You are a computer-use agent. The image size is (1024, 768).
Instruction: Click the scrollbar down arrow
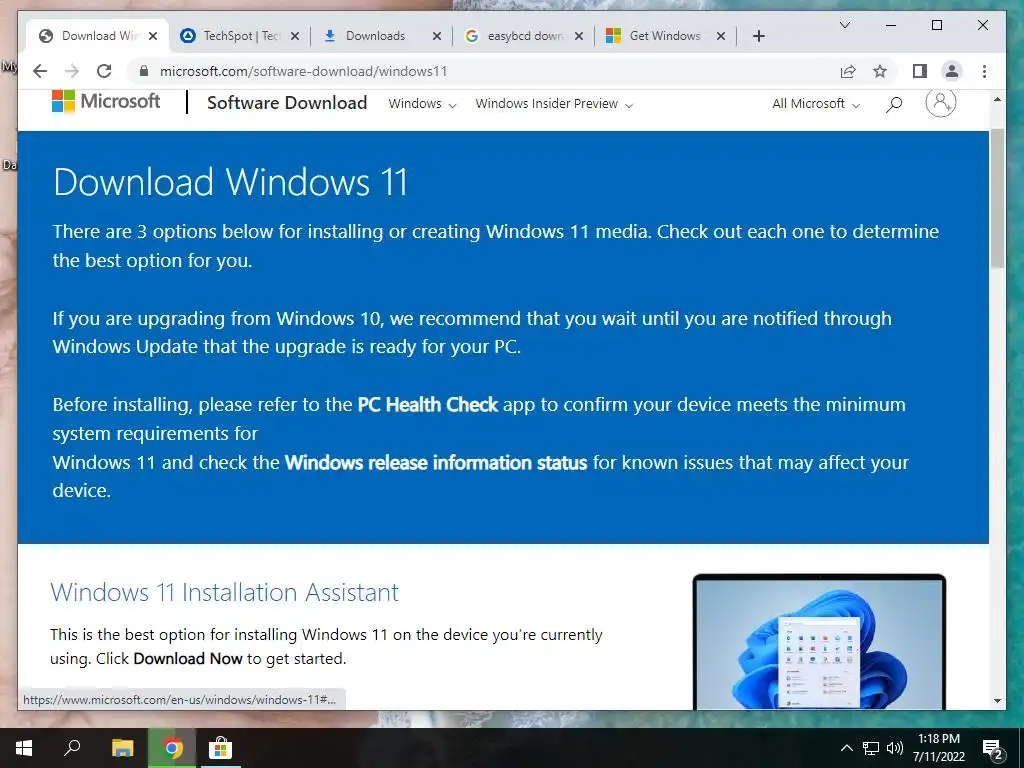[x=997, y=701]
